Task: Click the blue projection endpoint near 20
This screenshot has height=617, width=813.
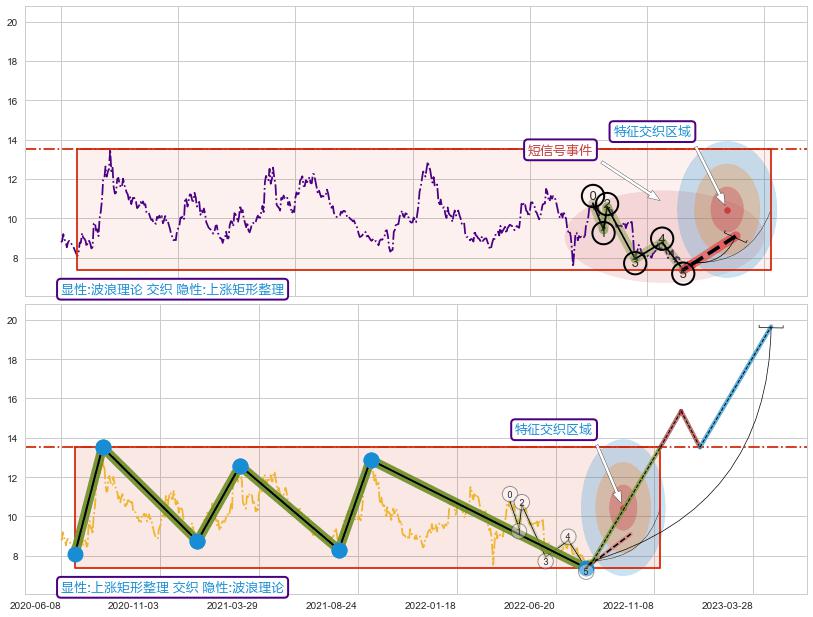Action: click(x=771, y=327)
